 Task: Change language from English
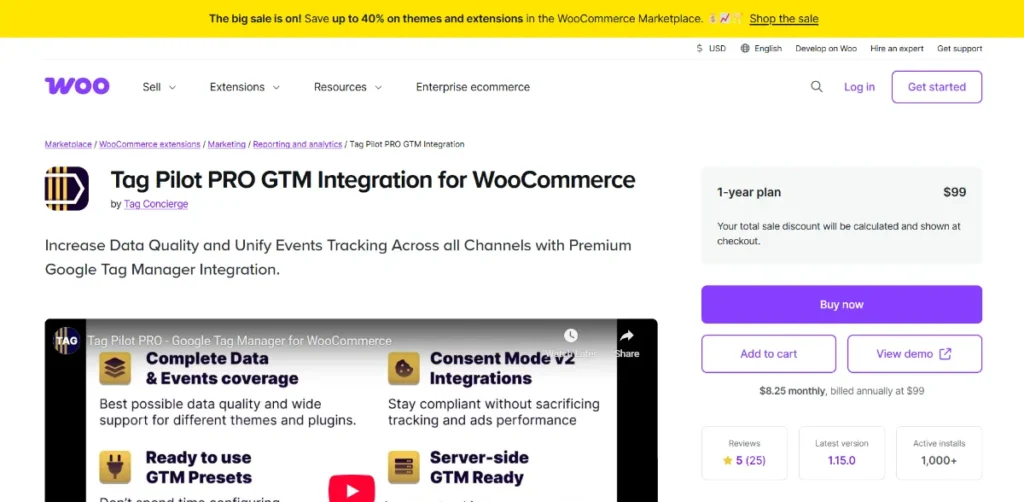coord(761,48)
